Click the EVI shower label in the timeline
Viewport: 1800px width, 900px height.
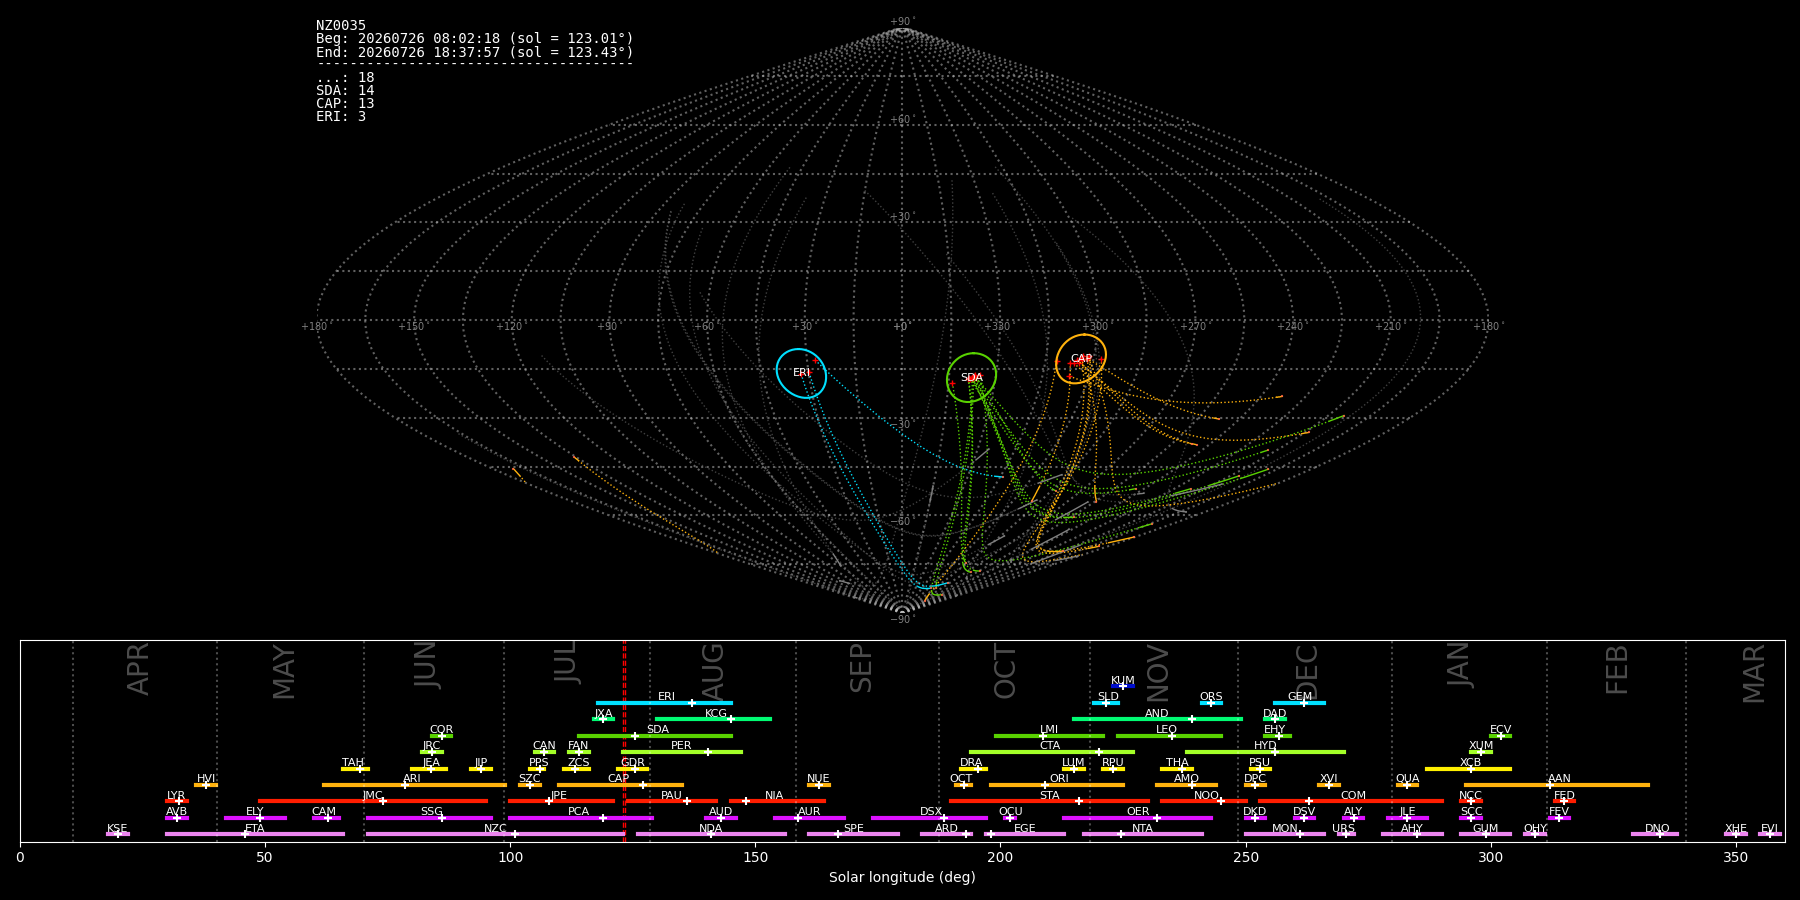tap(1769, 829)
